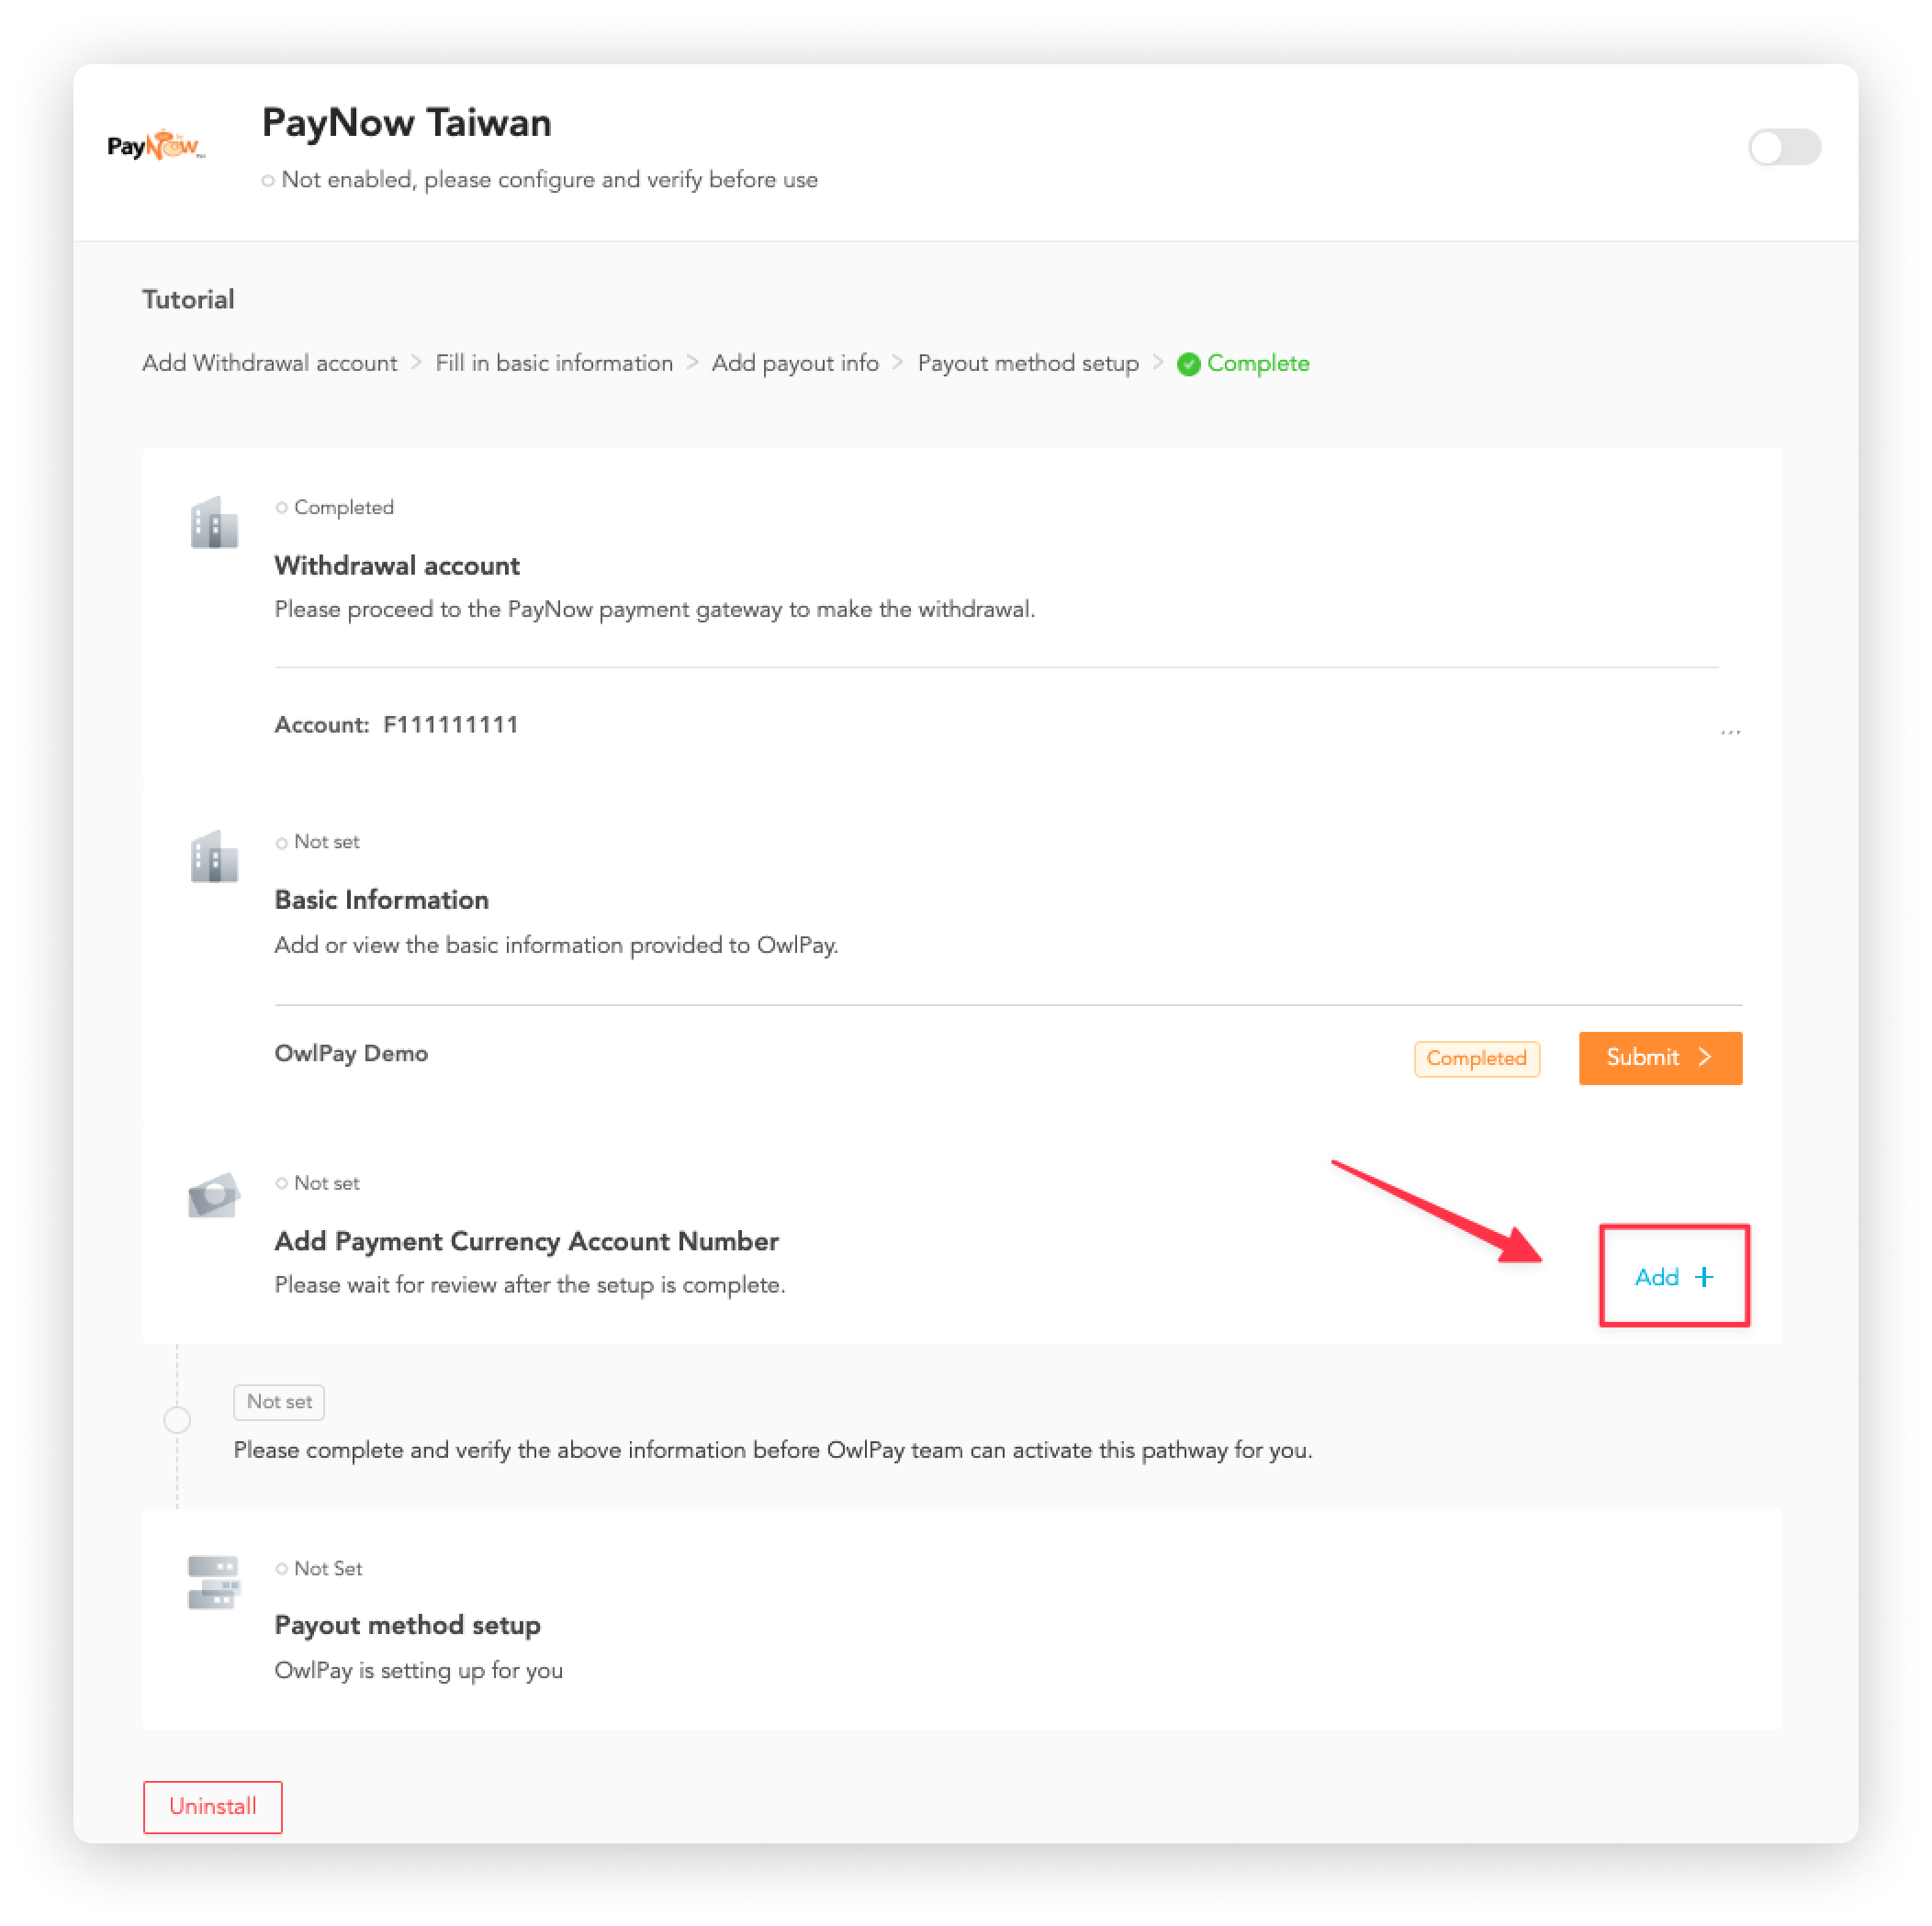The width and height of the screenshot is (1932, 1926).
Task: Click 'OwlPay is setting up for you' text
Action: click(418, 1669)
